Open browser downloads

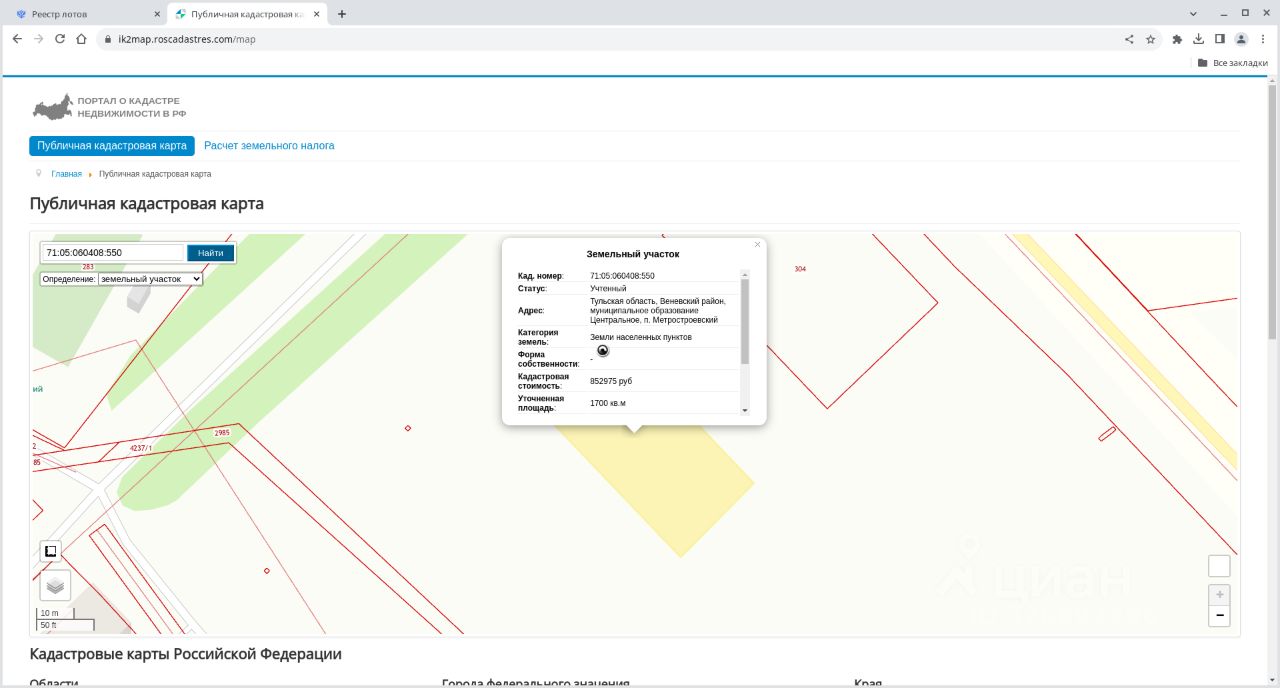[x=1198, y=39]
